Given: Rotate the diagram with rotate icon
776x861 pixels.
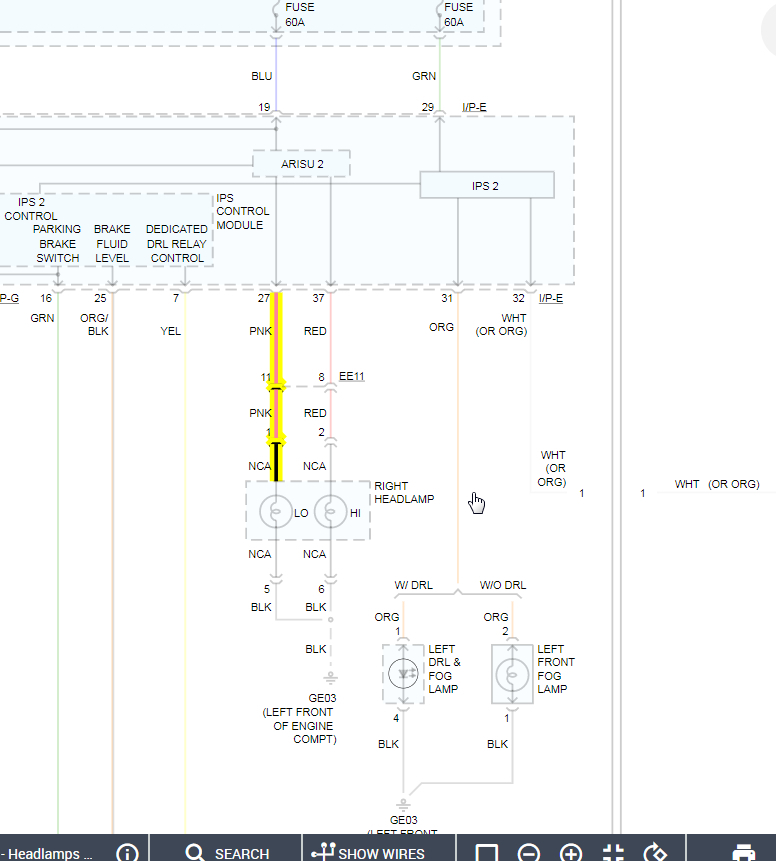Looking at the screenshot, I should click(x=655, y=853).
